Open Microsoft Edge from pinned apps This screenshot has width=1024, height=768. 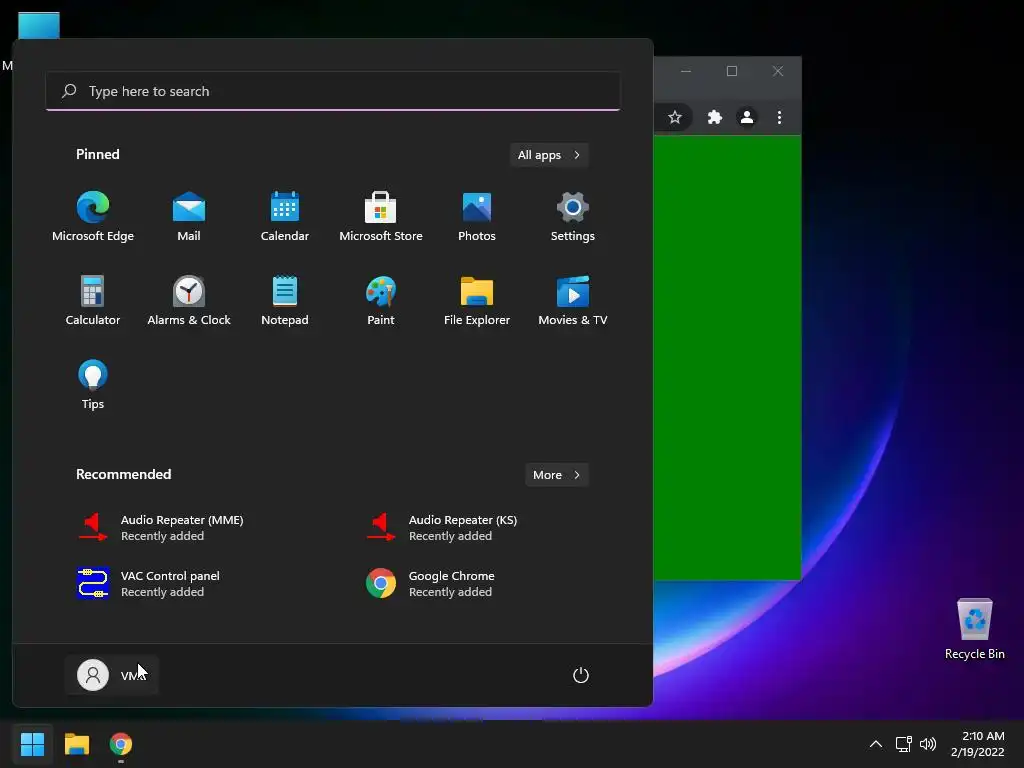click(93, 217)
